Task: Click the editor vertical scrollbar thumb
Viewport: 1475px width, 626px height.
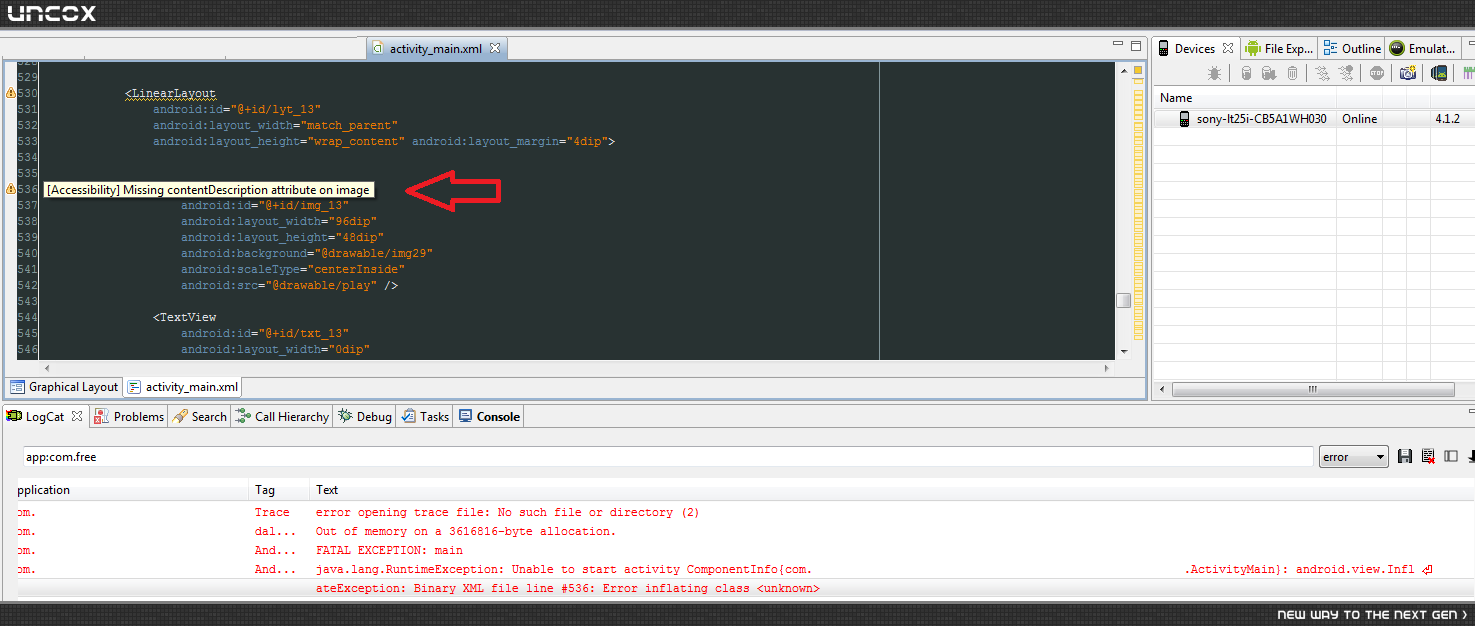Action: [x=1124, y=301]
